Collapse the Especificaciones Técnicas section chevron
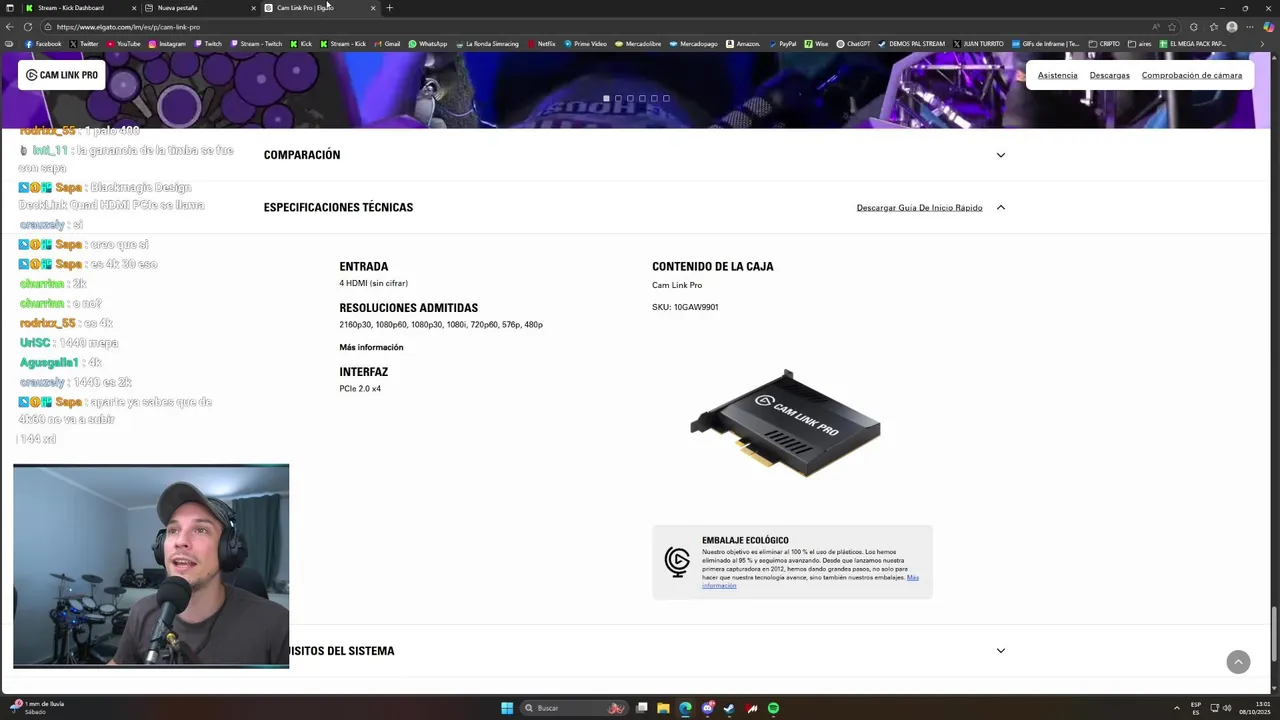 pos(1000,207)
